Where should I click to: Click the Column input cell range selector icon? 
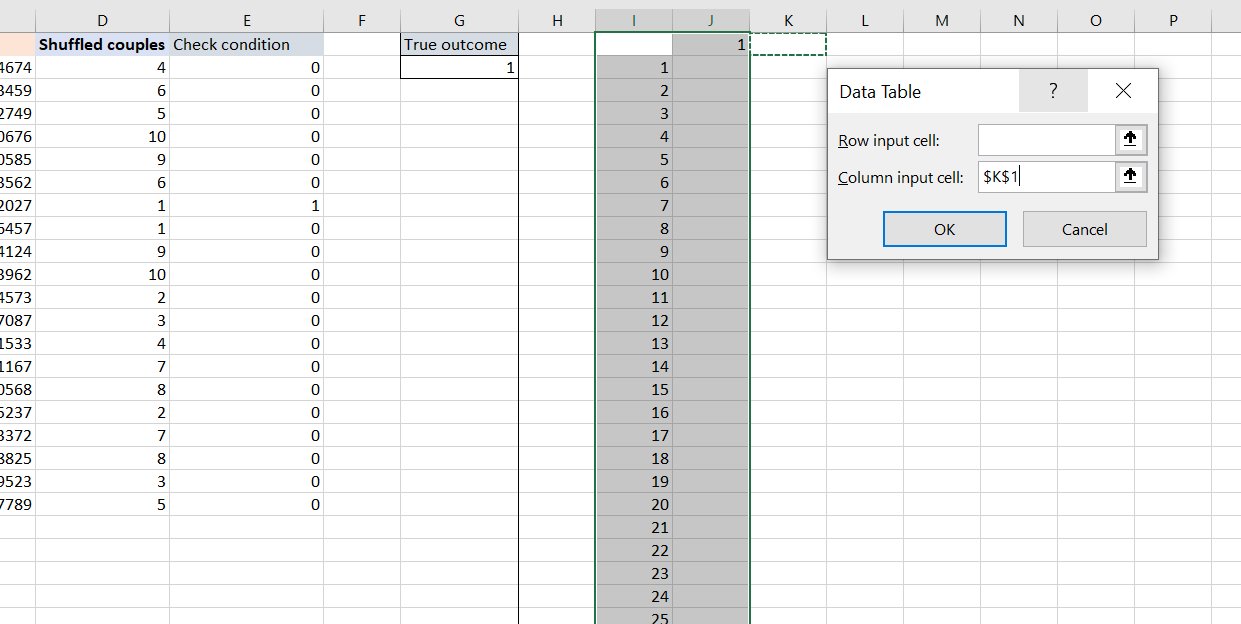[x=1130, y=177]
